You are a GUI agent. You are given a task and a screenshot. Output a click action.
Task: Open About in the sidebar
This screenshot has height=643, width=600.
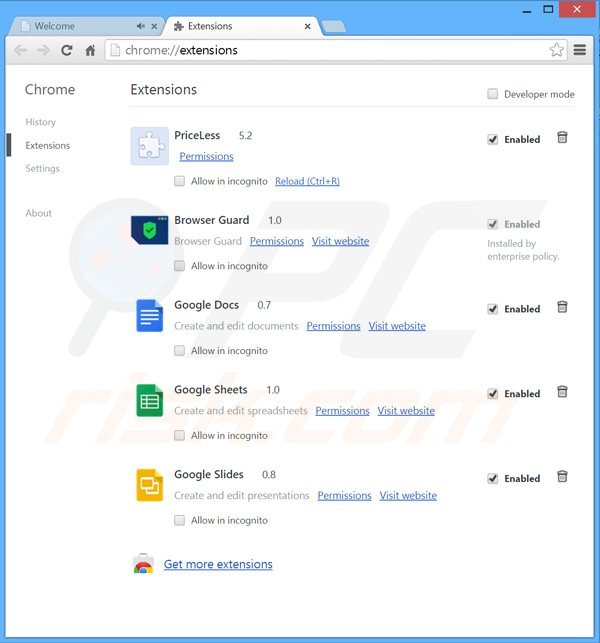(x=39, y=213)
